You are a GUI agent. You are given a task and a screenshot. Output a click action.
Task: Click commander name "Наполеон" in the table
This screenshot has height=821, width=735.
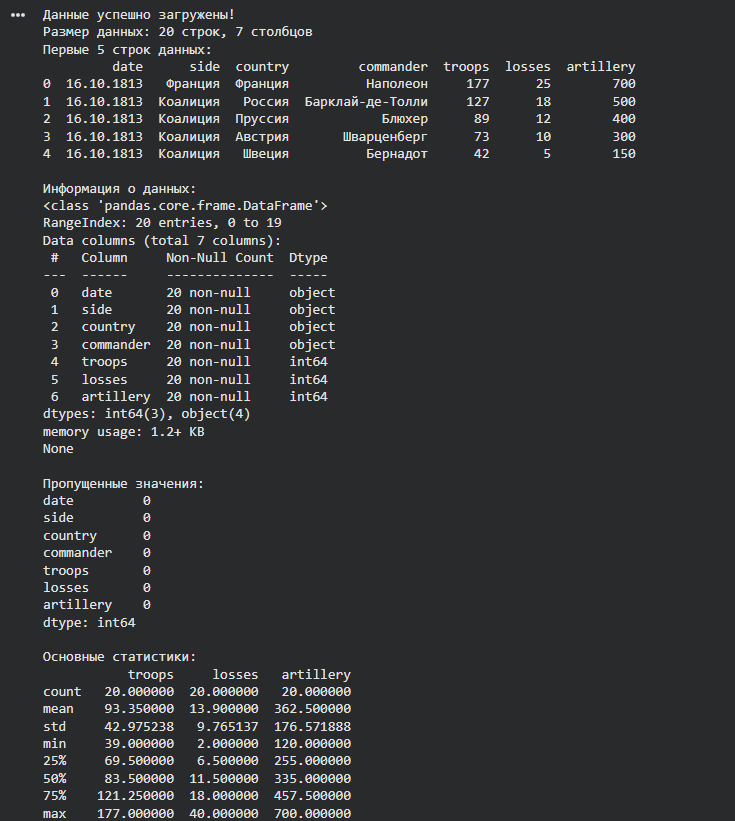[397, 84]
